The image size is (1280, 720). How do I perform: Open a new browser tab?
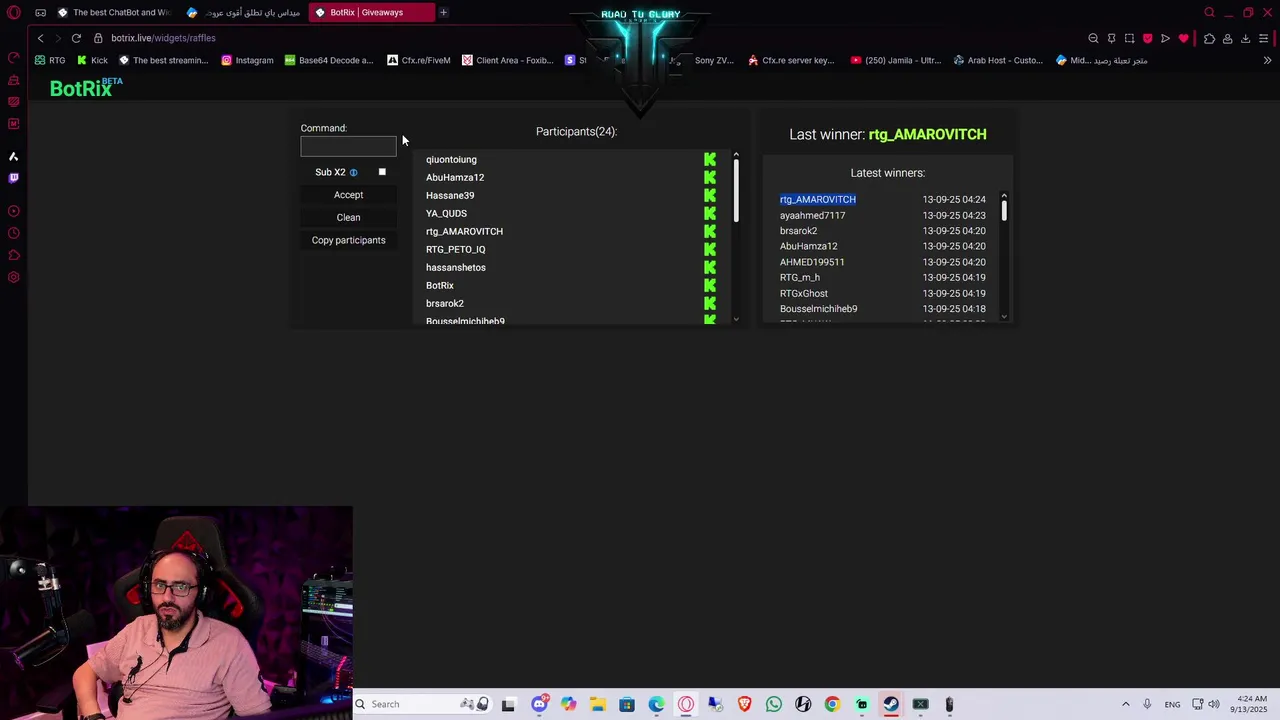(x=443, y=12)
